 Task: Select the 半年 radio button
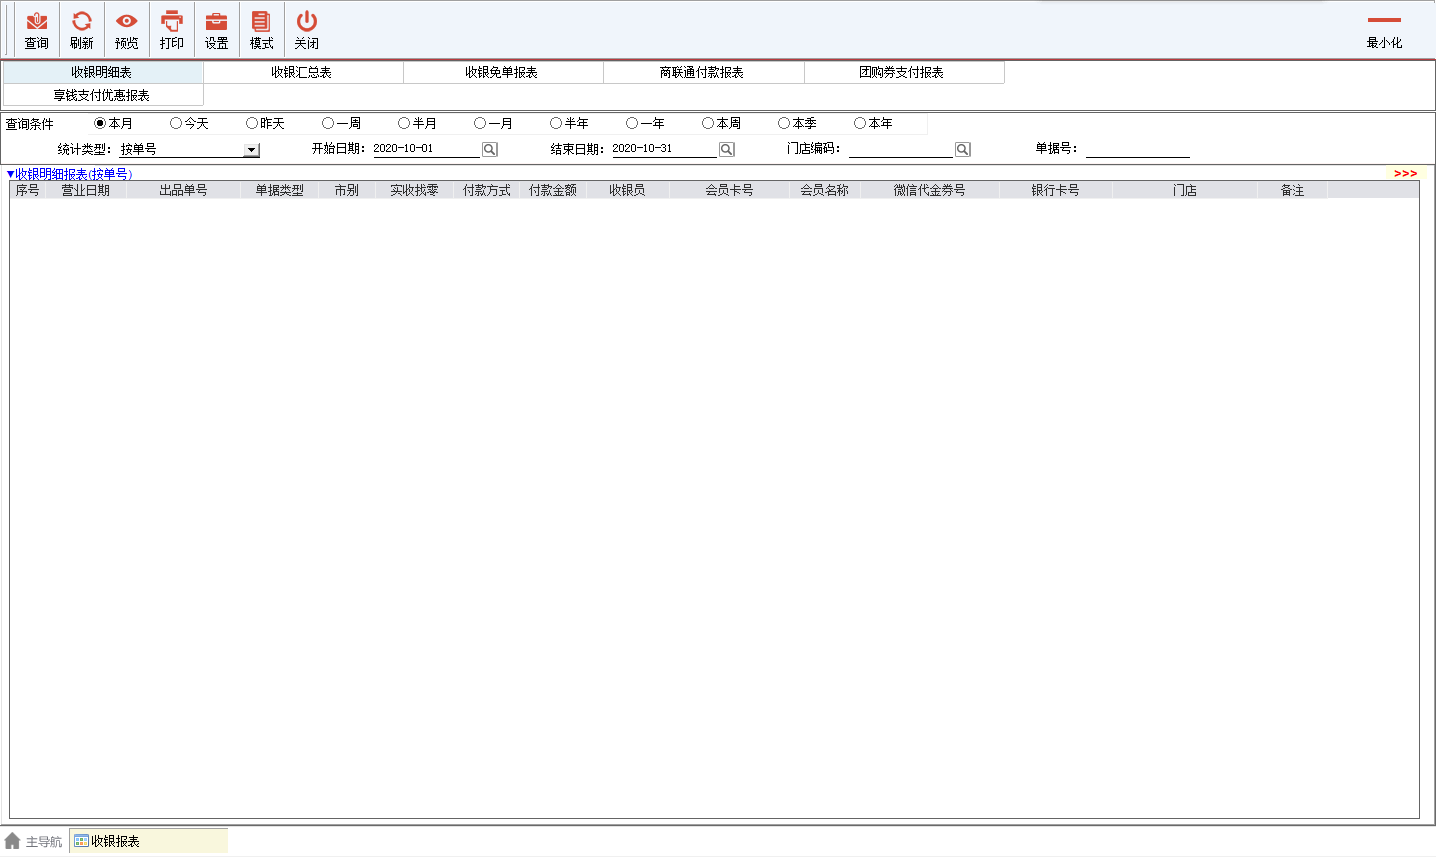pos(556,123)
